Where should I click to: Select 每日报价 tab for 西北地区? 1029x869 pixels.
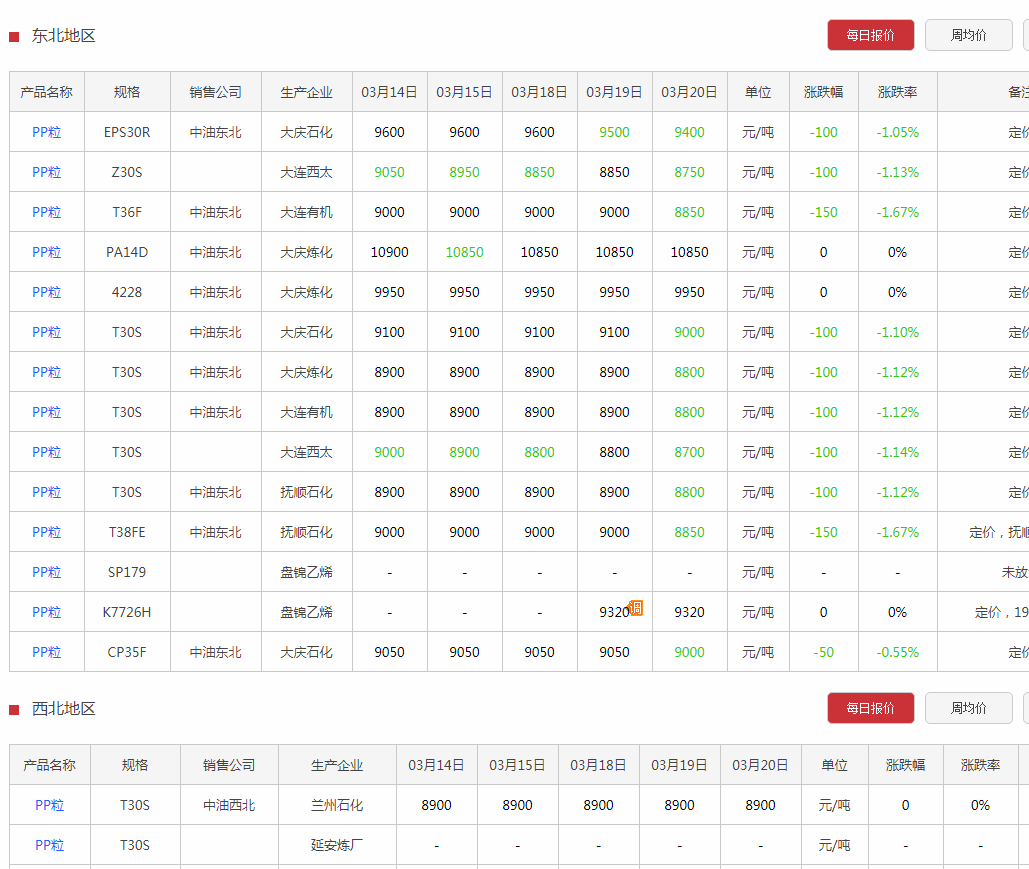[870, 708]
